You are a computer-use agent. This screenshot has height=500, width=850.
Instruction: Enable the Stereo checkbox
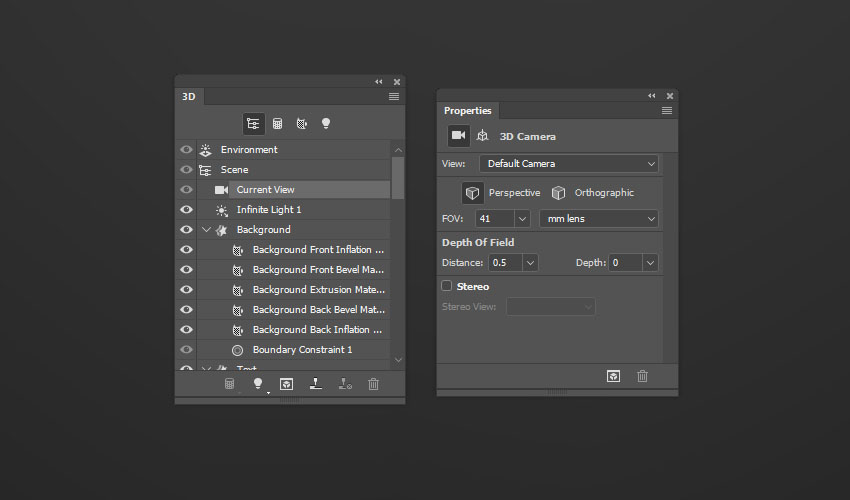point(447,286)
